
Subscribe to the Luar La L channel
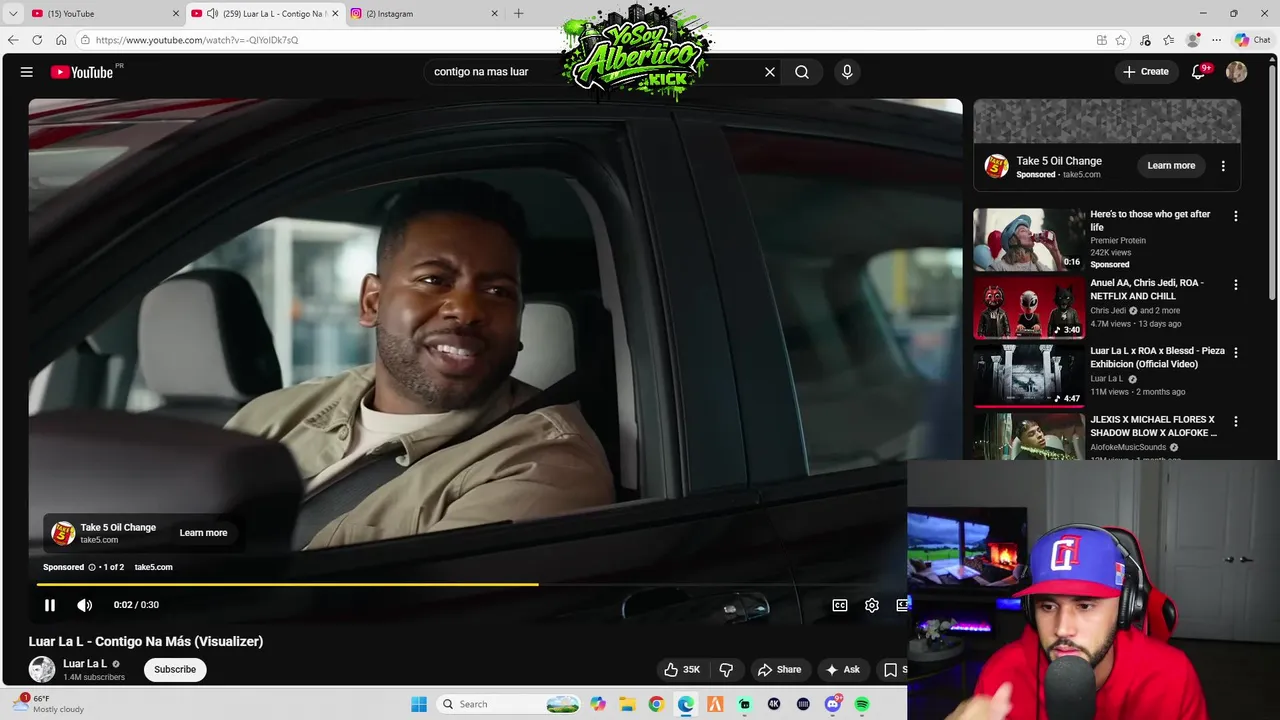[x=175, y=670]
